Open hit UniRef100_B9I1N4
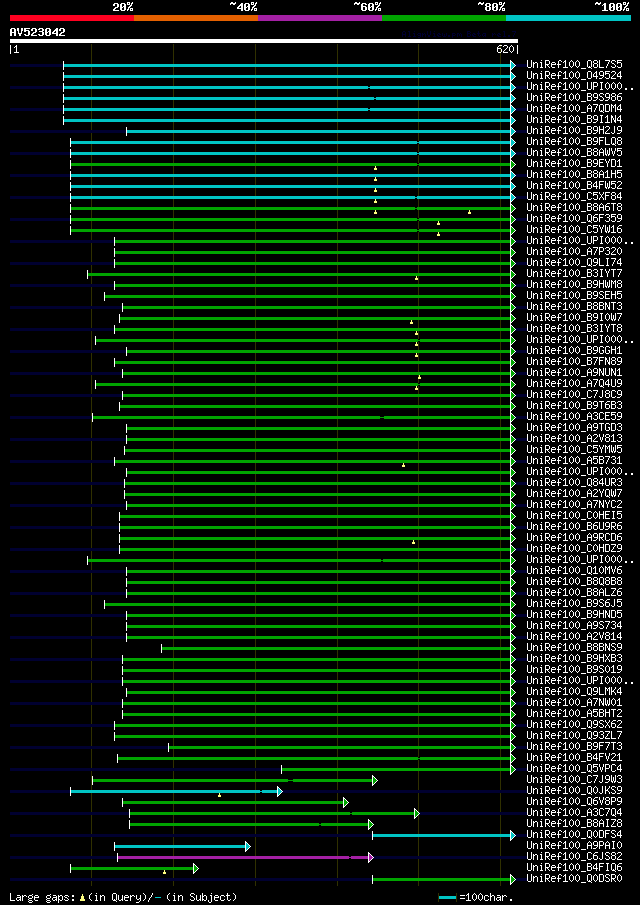Viewport: 640px width, 905px height. point(574,119)
